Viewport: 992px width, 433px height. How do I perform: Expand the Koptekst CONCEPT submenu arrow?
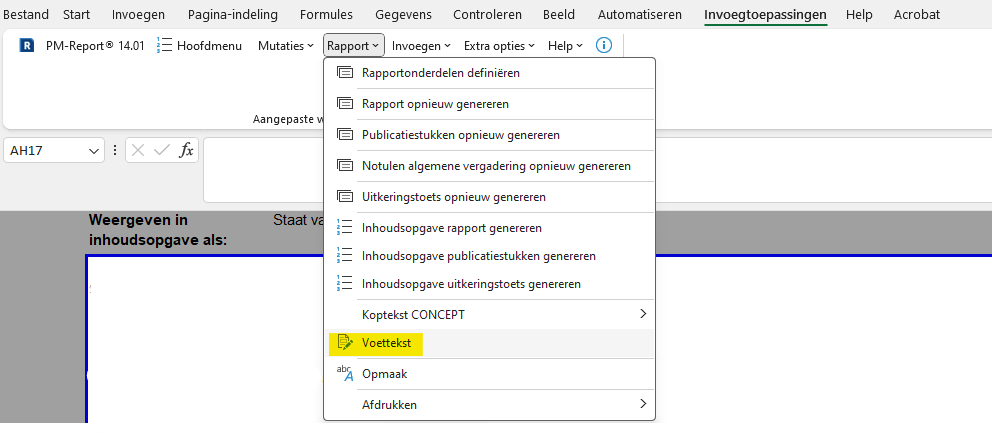[643, 314]
